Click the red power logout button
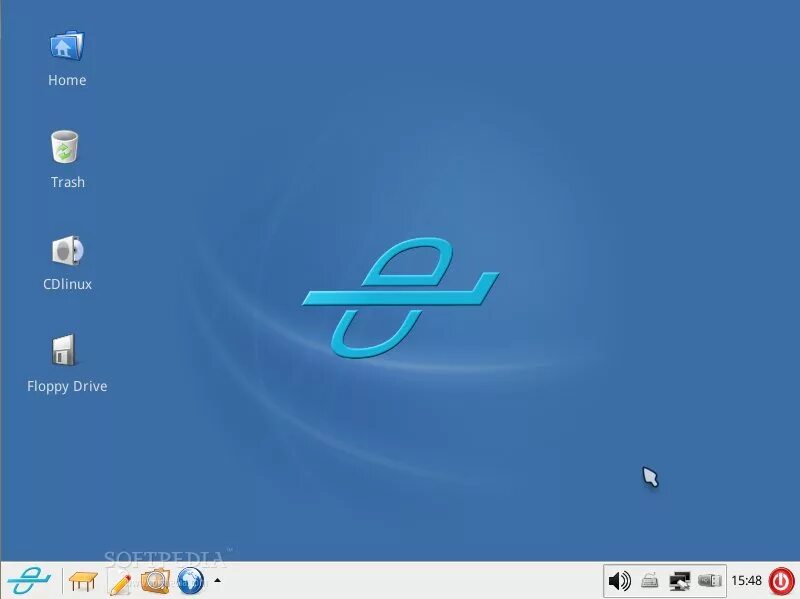 782,581
